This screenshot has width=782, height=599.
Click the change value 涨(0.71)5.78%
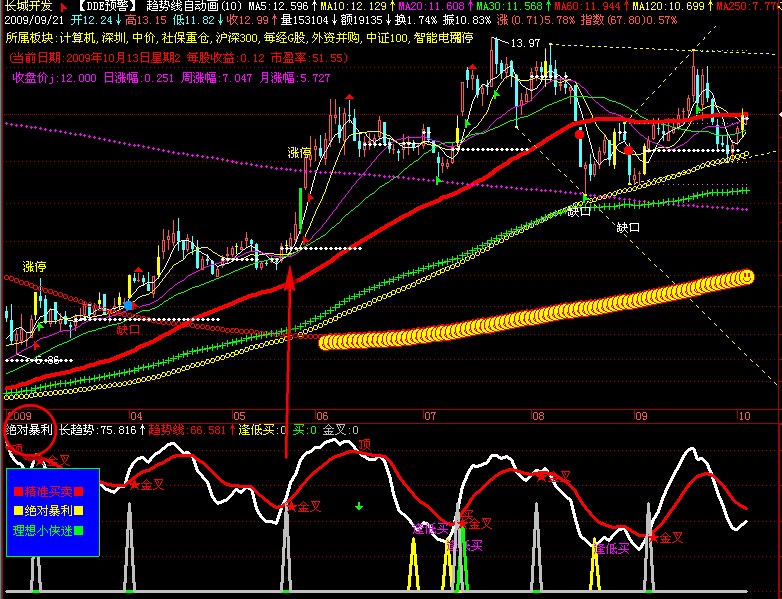536,20
